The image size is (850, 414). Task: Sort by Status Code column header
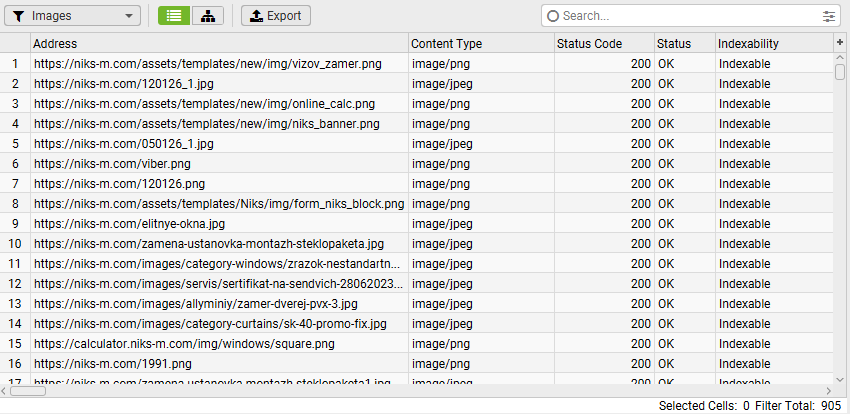tap(603, 44)
